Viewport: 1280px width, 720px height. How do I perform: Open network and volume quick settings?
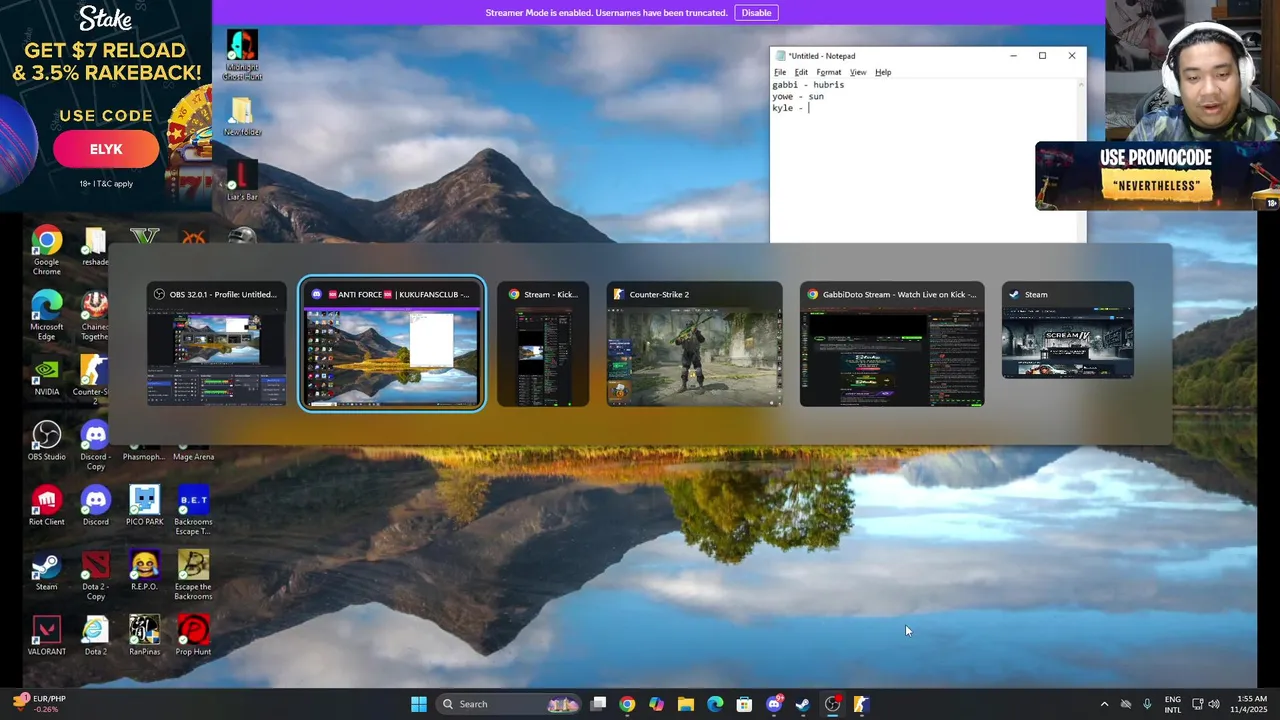coord(1206,704)
